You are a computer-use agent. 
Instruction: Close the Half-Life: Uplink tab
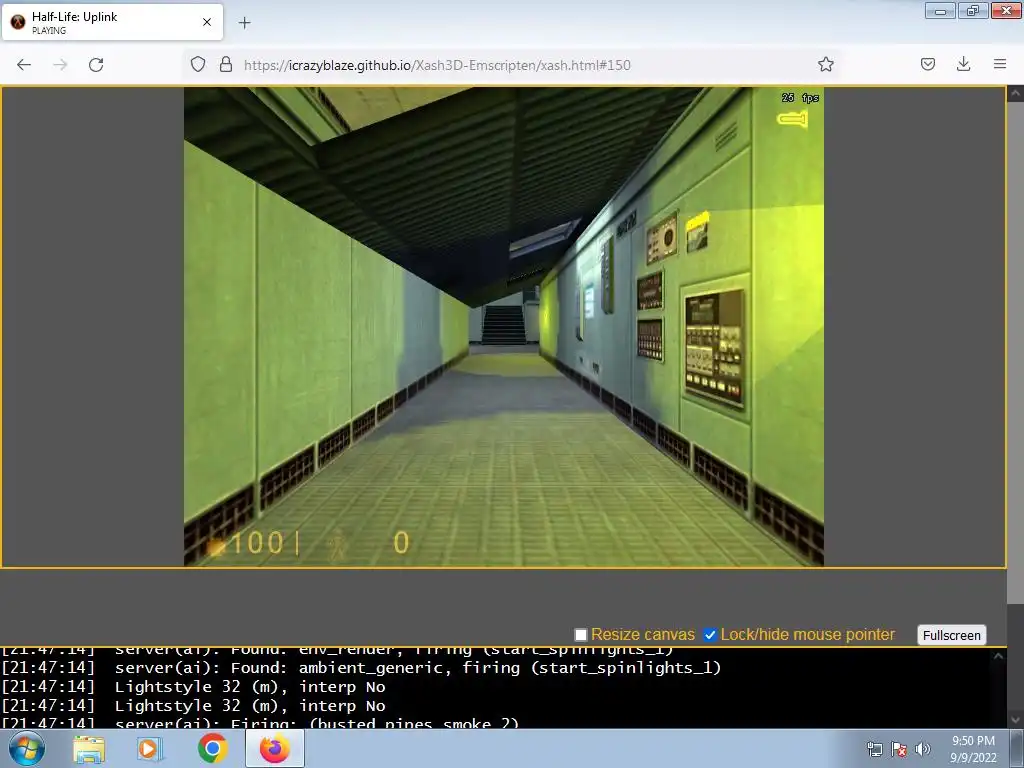[x=207, y=22]
